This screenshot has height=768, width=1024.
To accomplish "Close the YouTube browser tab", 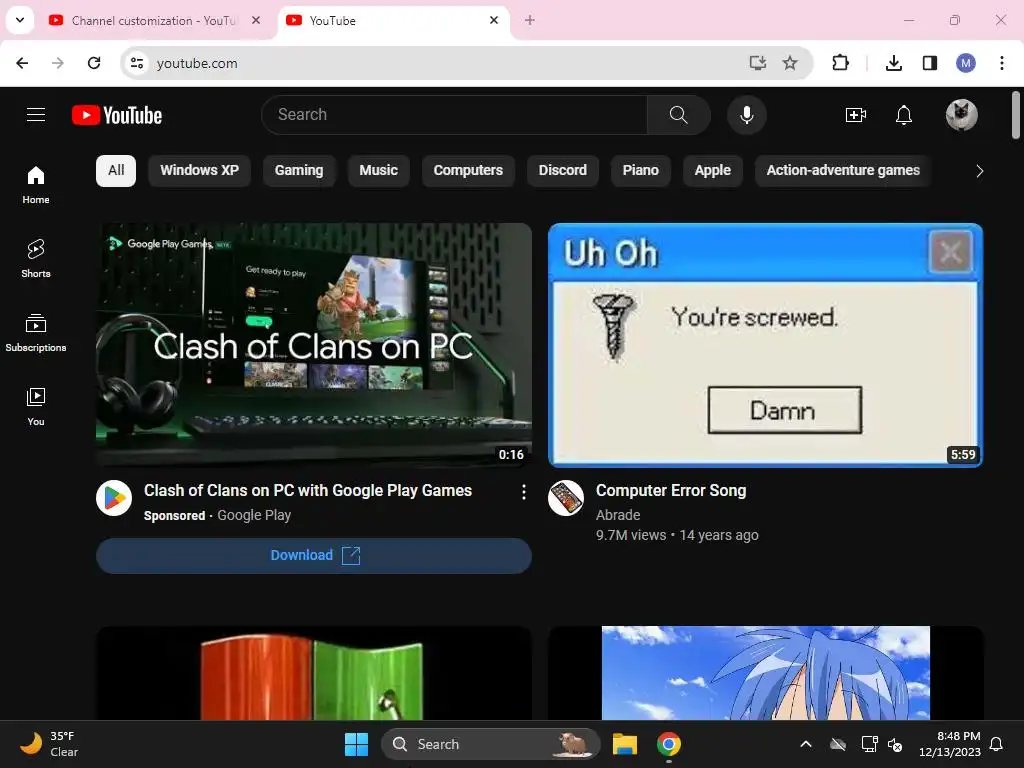I will coord(494,20).
